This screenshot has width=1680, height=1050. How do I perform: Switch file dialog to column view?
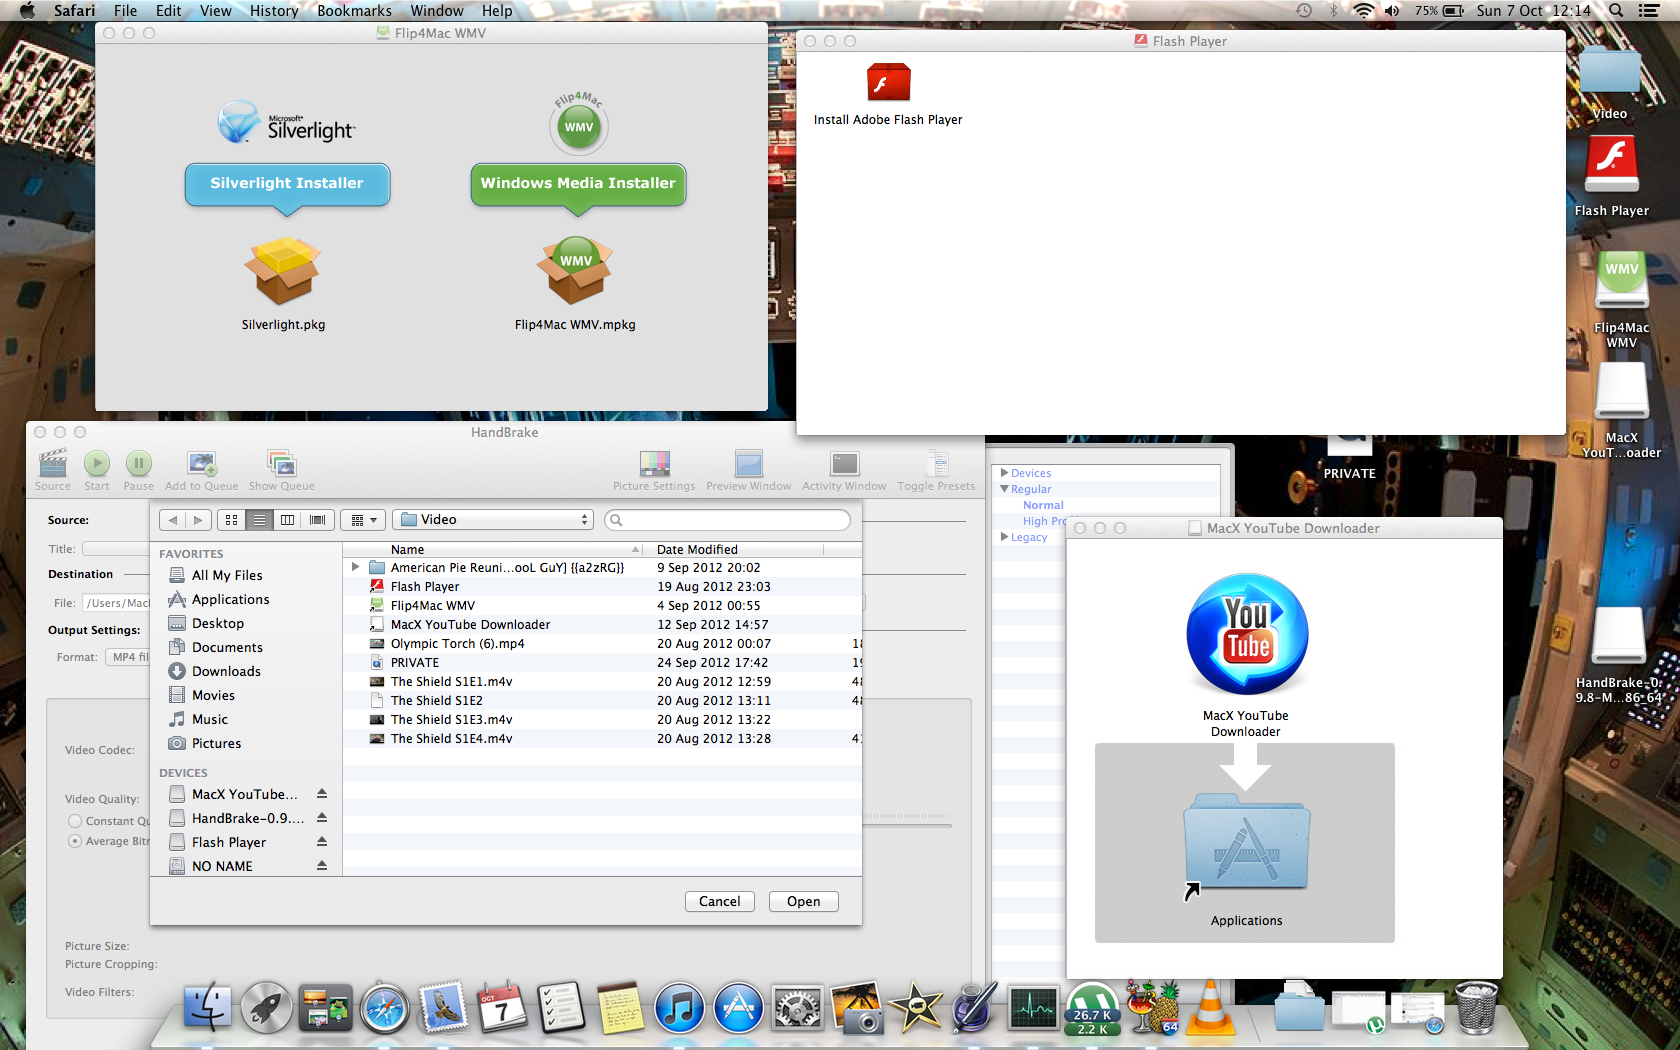[x=288, y=520]
